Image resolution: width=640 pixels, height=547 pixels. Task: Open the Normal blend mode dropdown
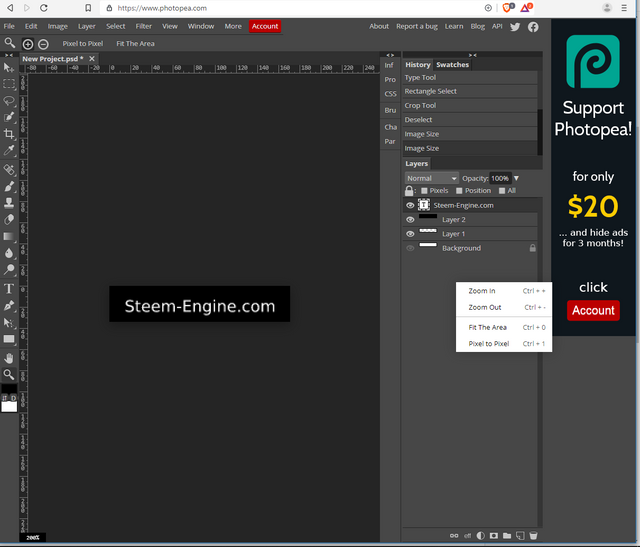(x=431, y=178)
